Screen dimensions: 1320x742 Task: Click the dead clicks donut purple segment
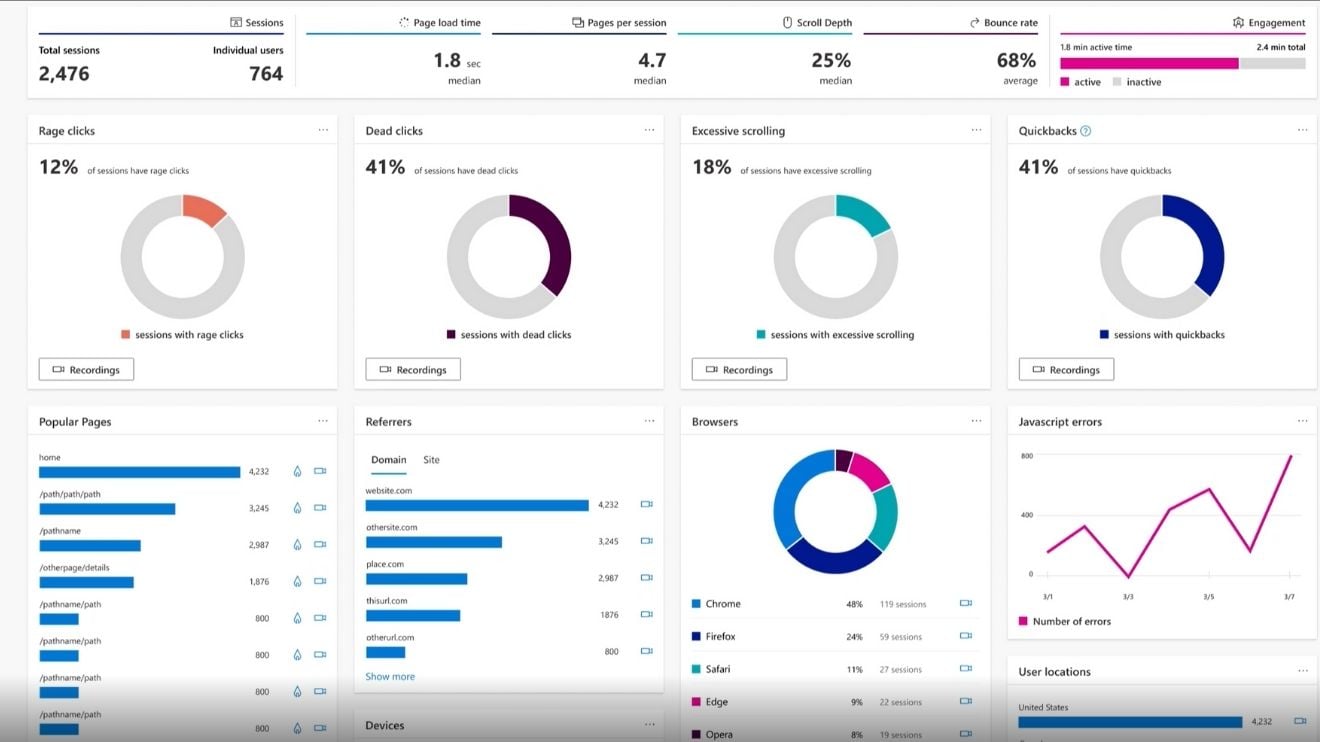552,240
